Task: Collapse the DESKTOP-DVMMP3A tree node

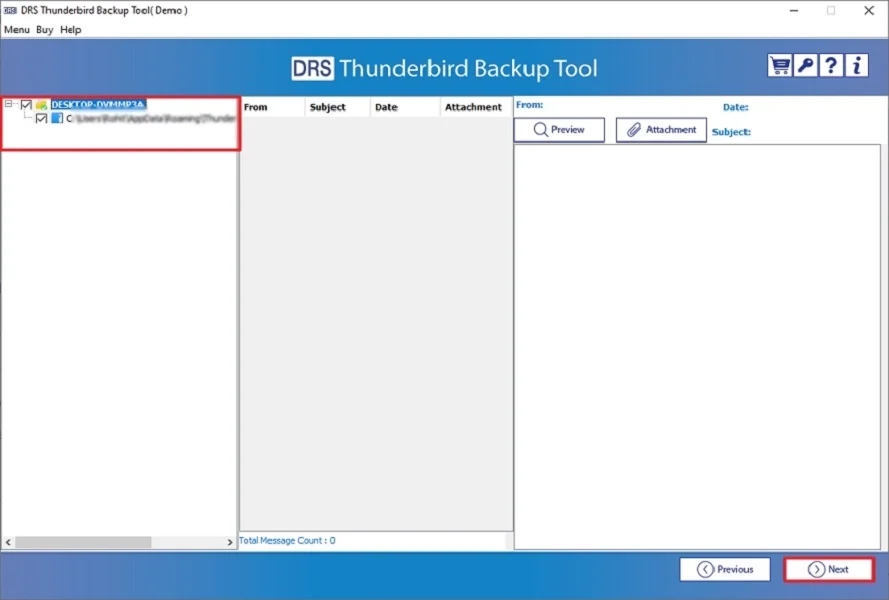Action: (9, 104)
